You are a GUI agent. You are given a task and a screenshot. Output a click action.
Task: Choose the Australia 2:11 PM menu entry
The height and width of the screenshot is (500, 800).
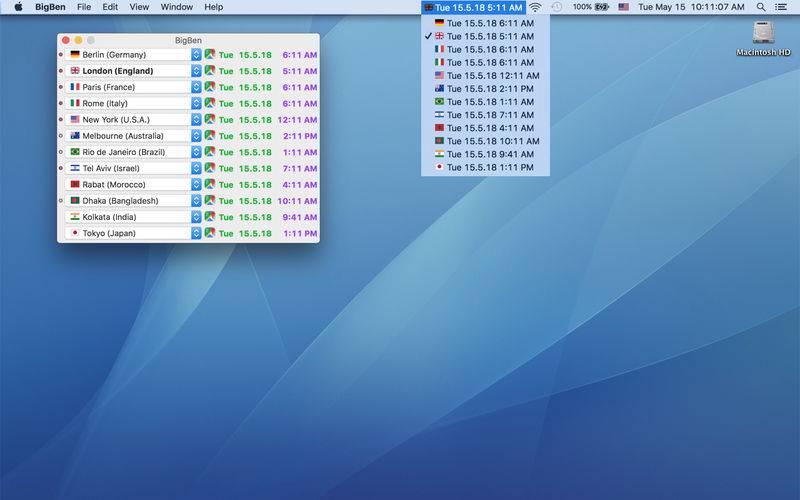pyautogui.click(x=485, y=88)
